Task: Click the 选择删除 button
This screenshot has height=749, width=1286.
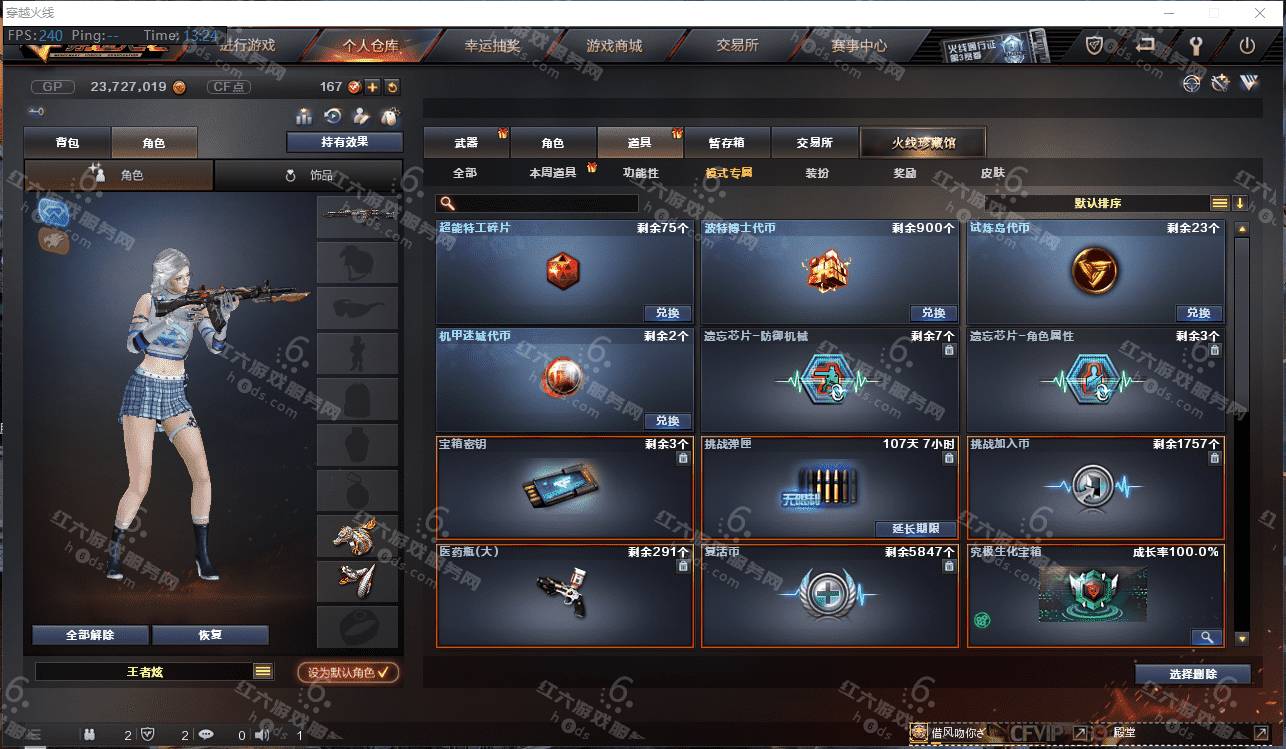Action: (1193, 674)
